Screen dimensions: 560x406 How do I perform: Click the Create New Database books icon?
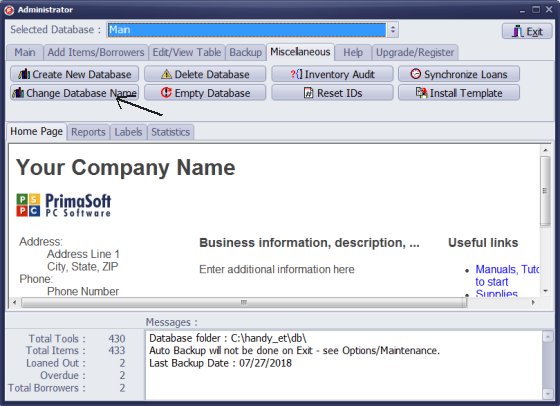24,74
